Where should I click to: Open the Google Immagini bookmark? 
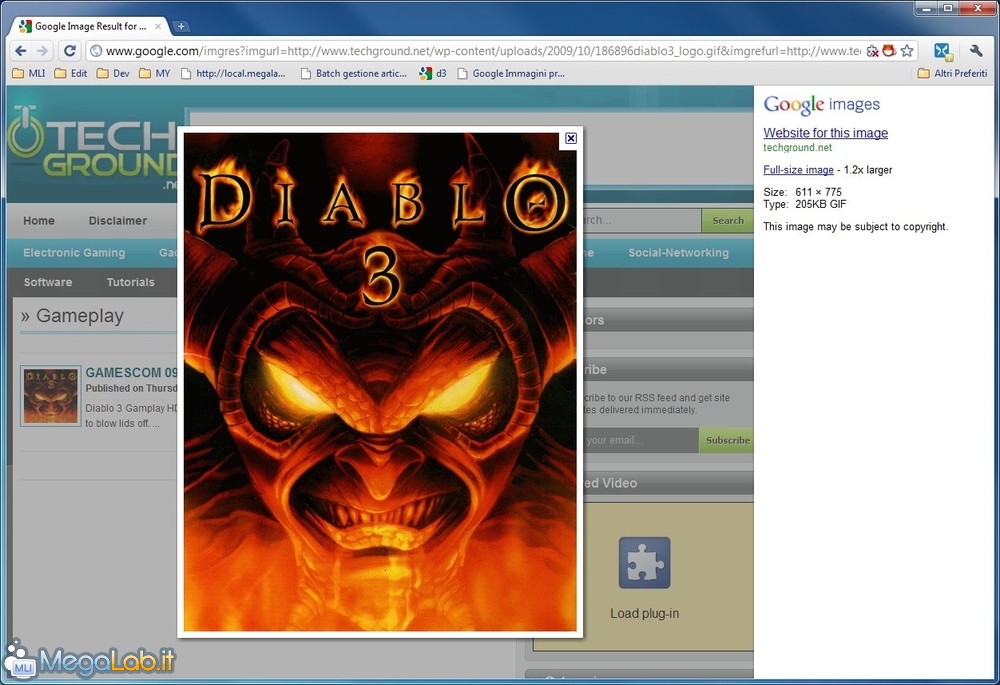pyautogui.click(x=510, y=73)
